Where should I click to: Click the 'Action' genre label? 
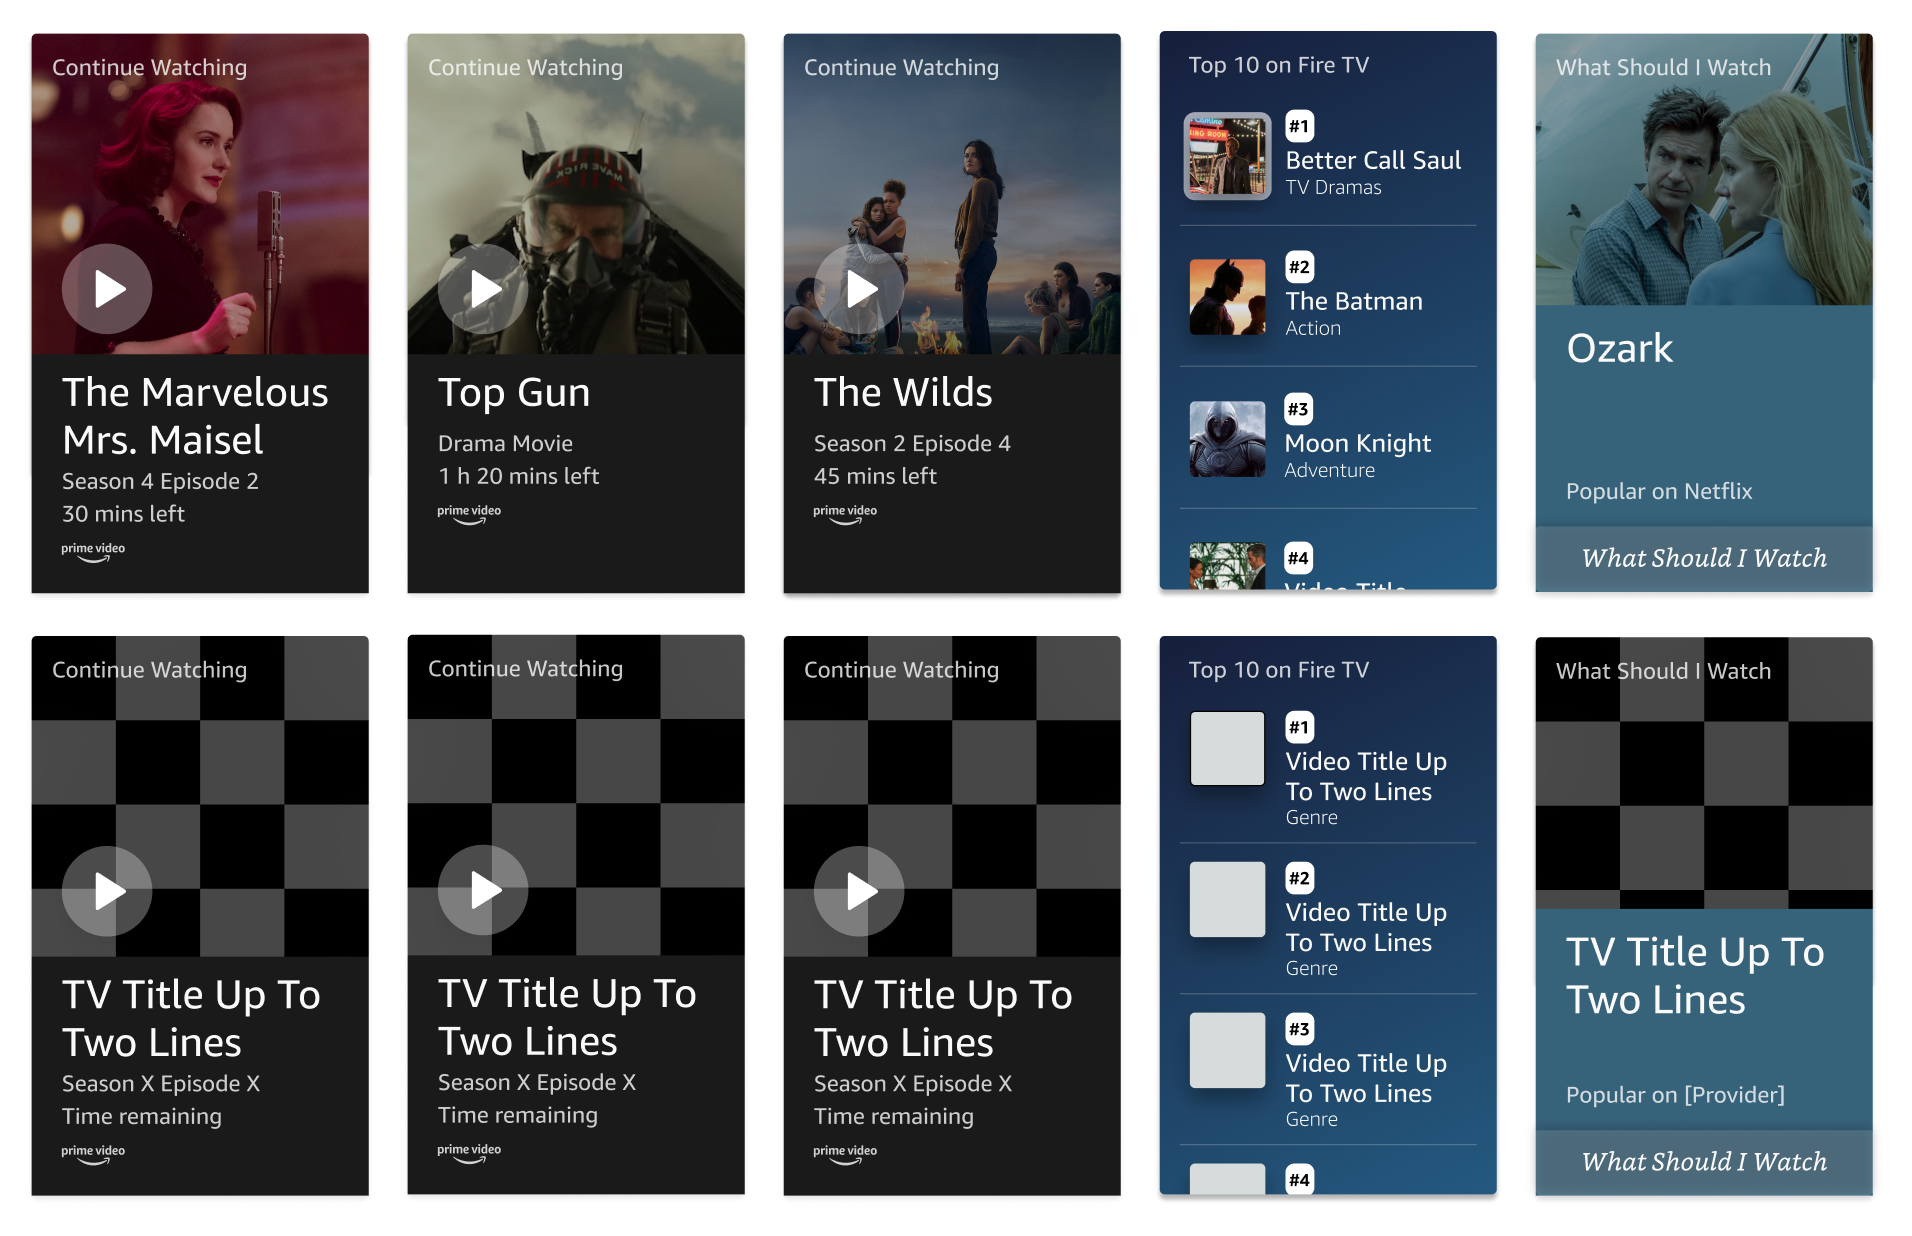(1313, 329)
